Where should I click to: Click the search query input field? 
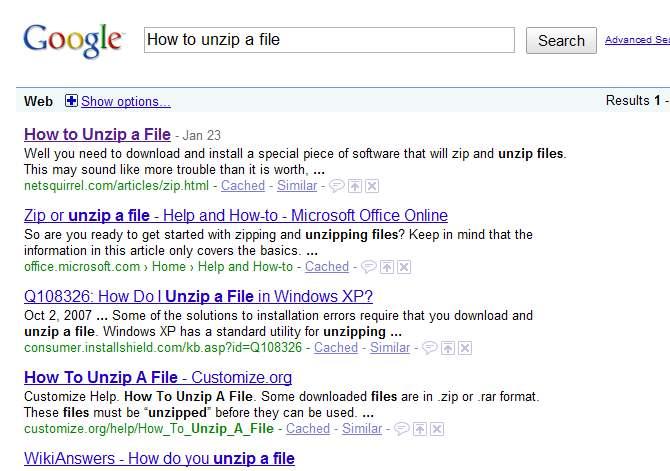[328, 40]
